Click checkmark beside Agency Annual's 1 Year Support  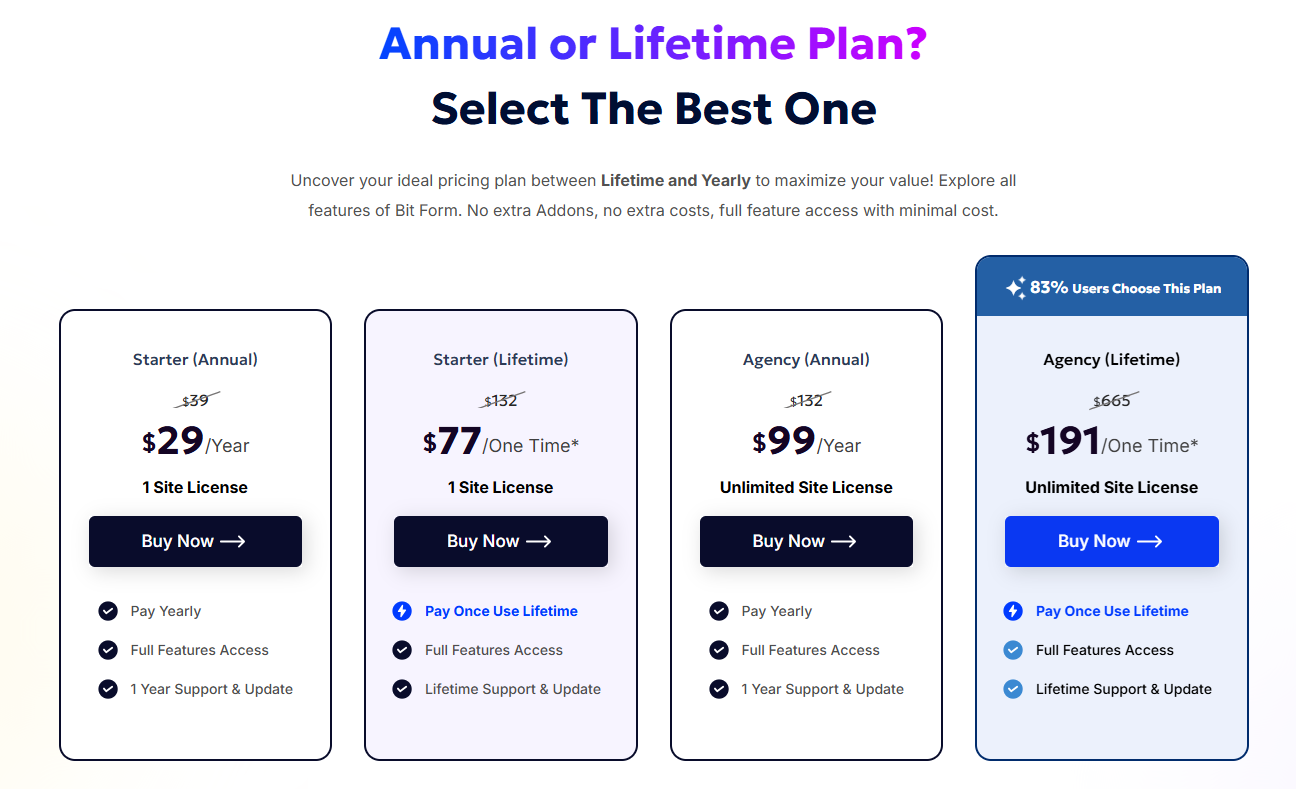pyautogui.click(x=719, y=689)
